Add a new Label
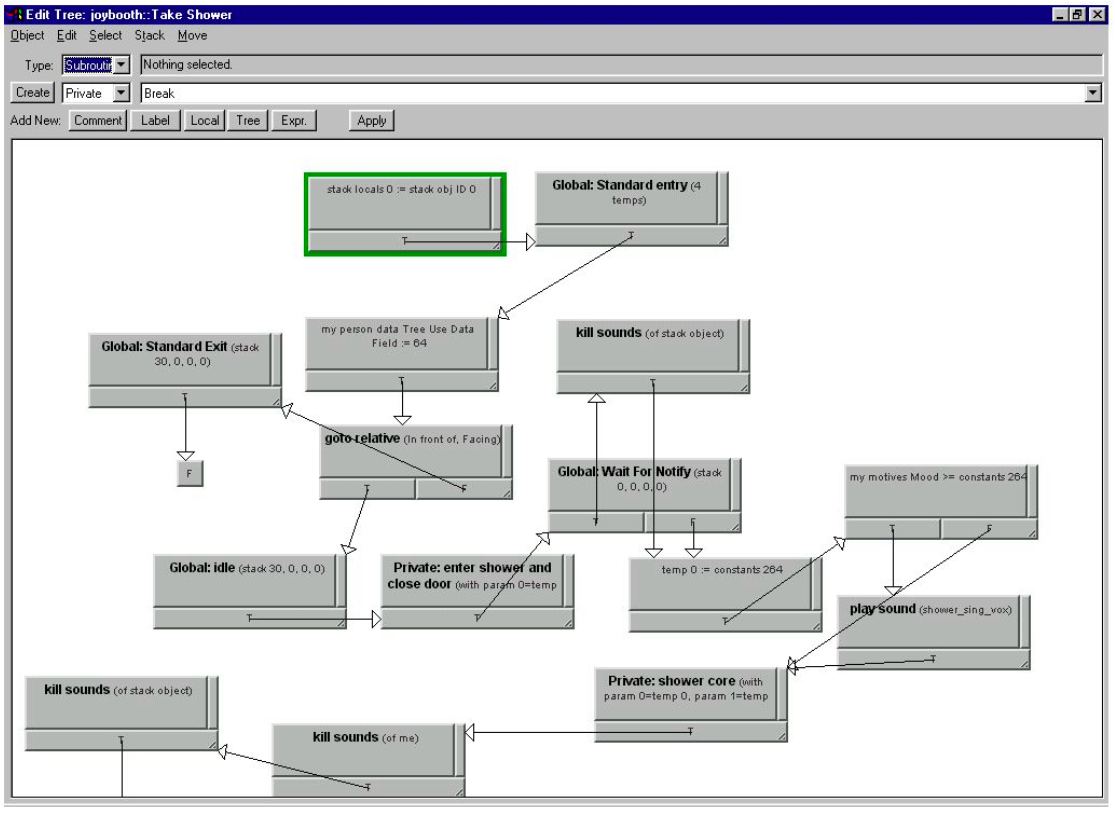Screen dimensions: 1115x813 [155, 121]
